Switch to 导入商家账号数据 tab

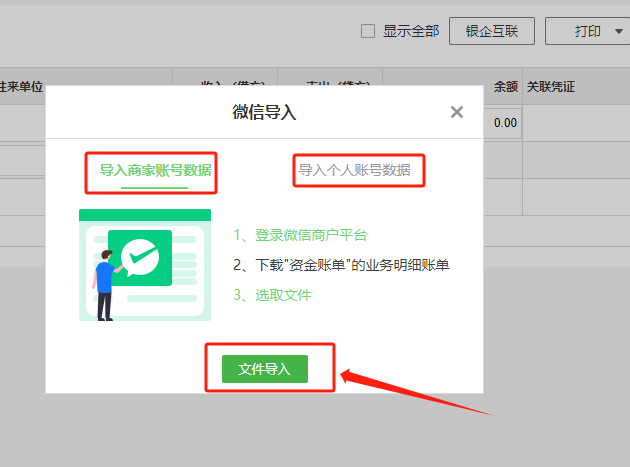(x=155, y=170)
